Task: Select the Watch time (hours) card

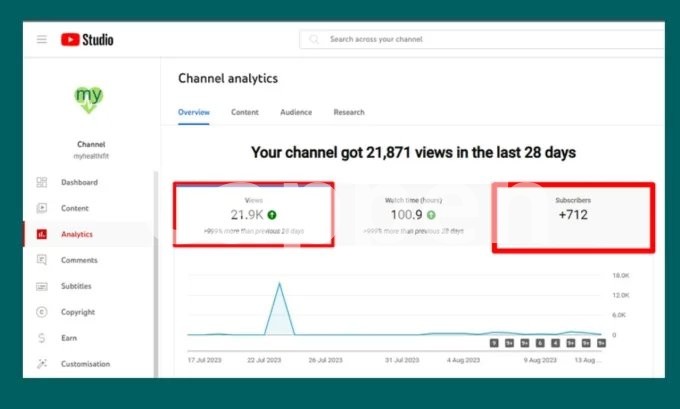Action: coord(413,215)
